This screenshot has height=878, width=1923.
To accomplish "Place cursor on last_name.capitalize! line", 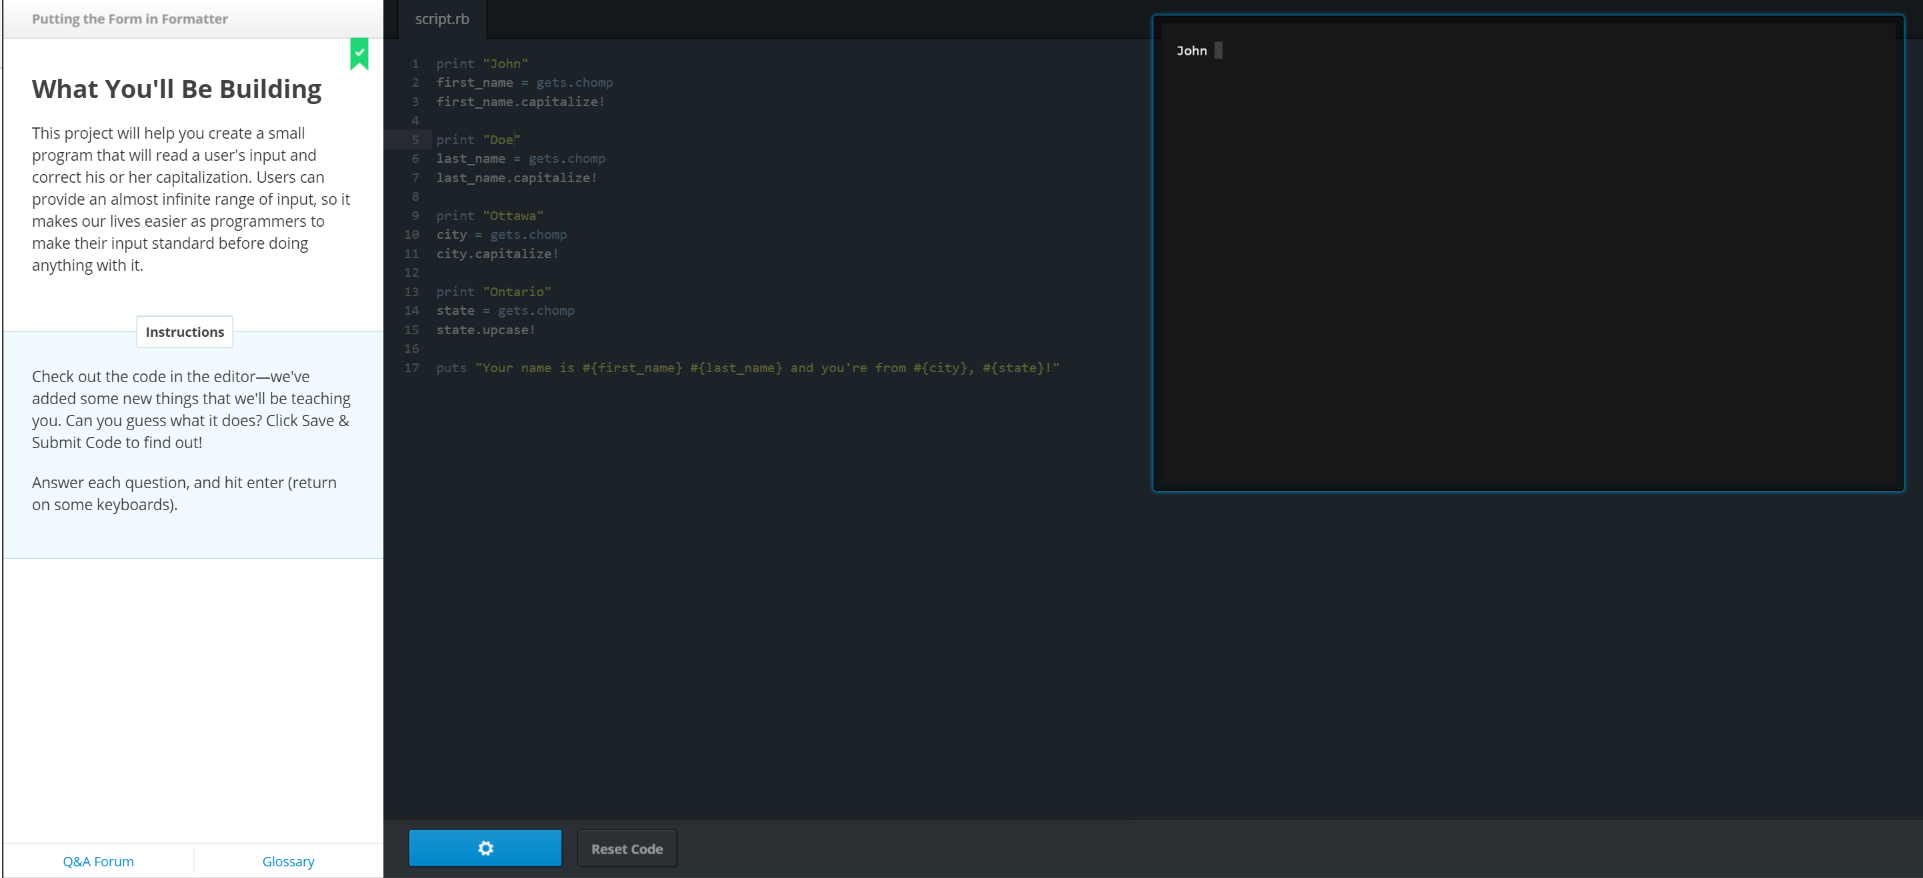I will point(516,178).
